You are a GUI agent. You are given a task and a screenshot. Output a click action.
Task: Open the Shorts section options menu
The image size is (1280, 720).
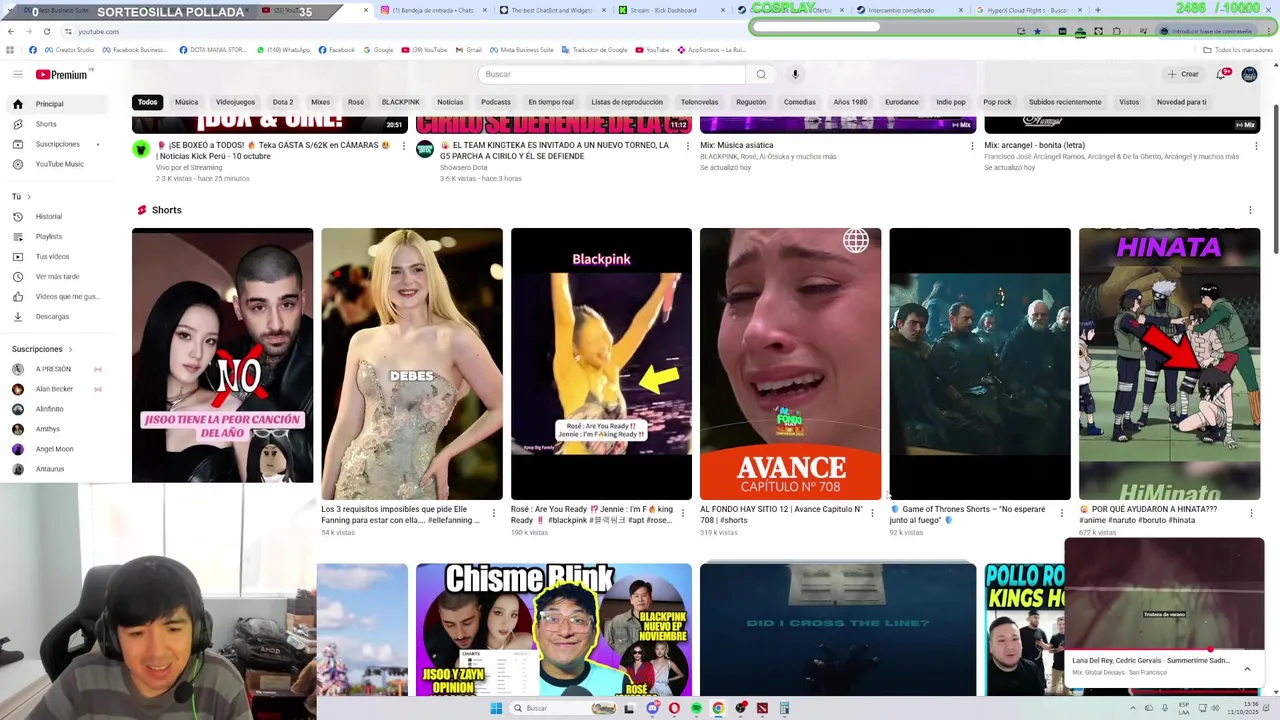[x=1250, y=210]
